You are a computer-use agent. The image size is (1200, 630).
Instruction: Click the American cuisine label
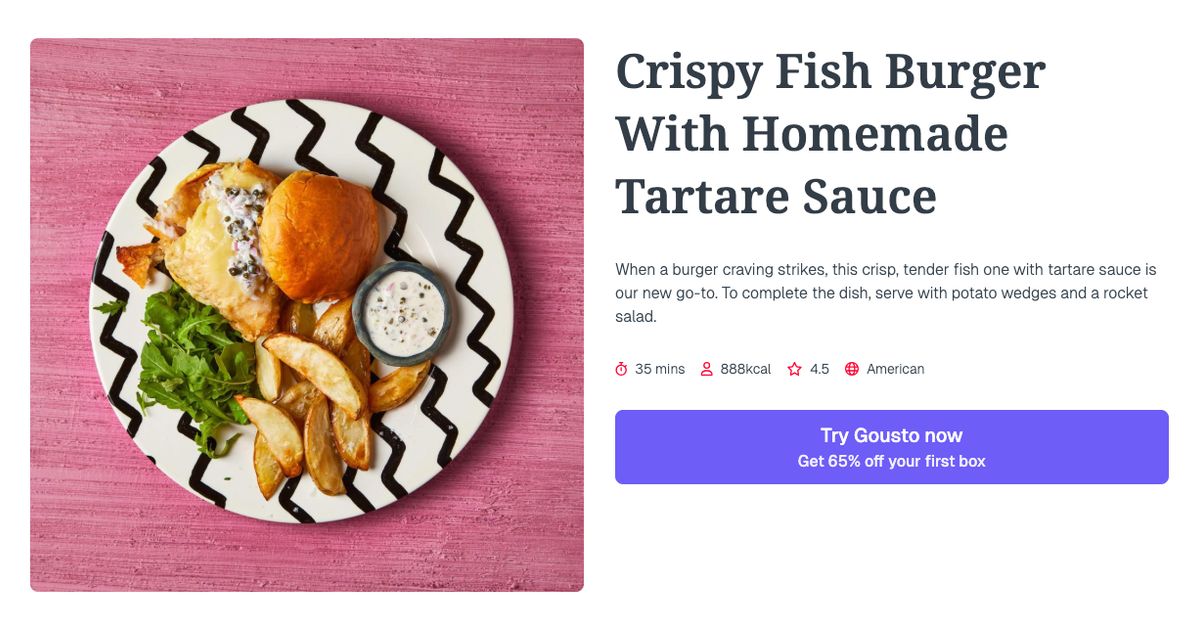click(x=896, y=369)
